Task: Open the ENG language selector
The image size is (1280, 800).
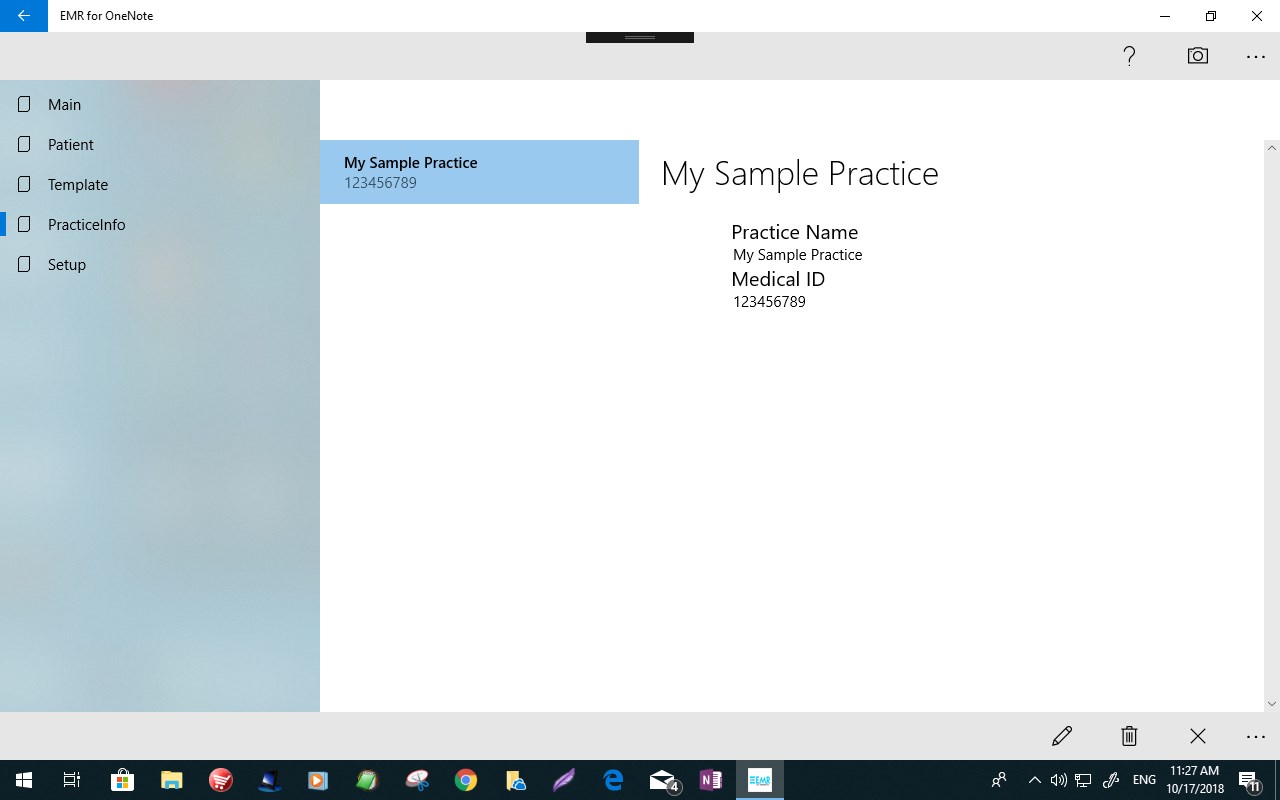Action: [1143, 779]
